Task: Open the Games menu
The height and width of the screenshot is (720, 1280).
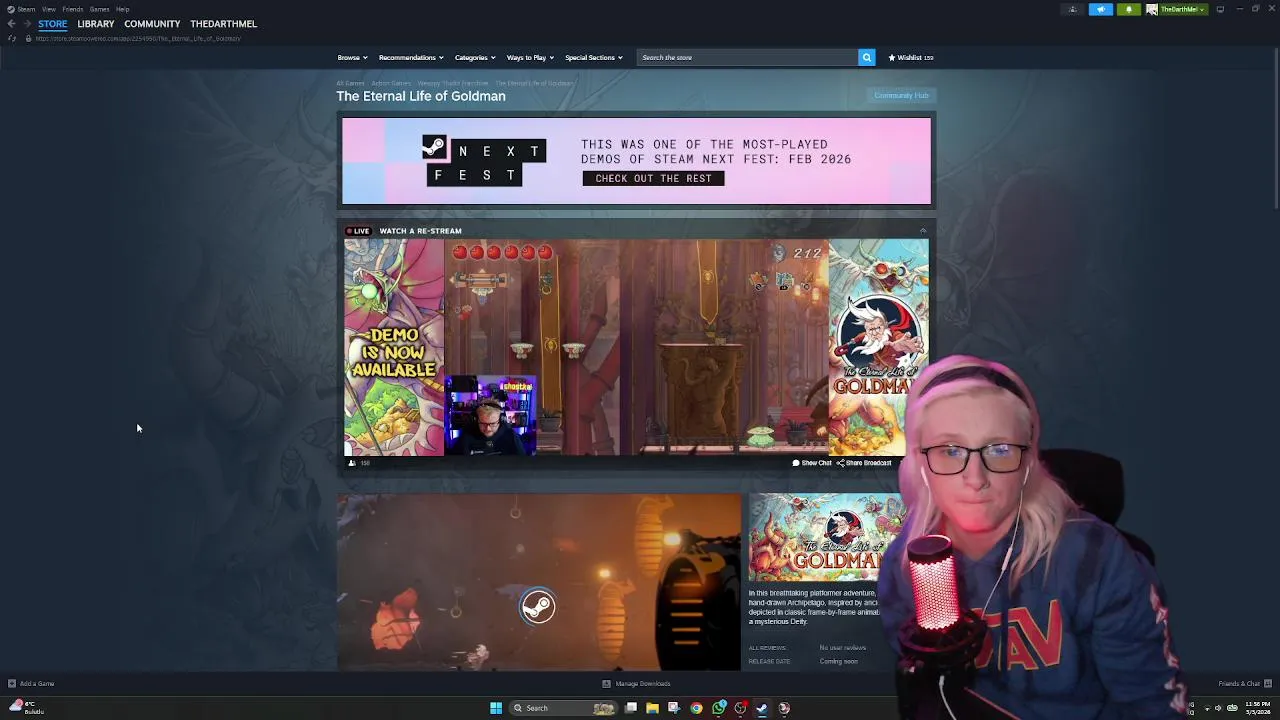Action: (99, 9)
